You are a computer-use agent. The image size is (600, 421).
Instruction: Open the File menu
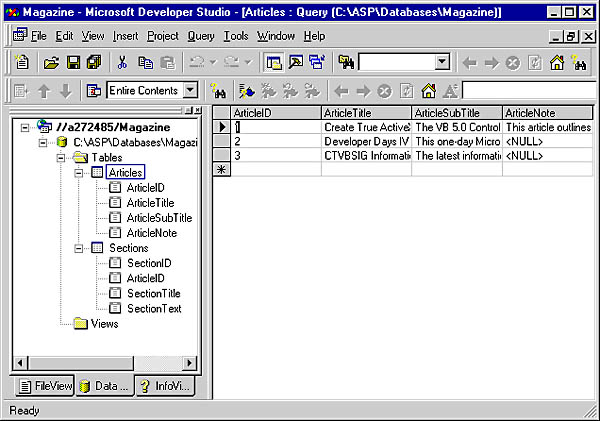click(39, 36)
